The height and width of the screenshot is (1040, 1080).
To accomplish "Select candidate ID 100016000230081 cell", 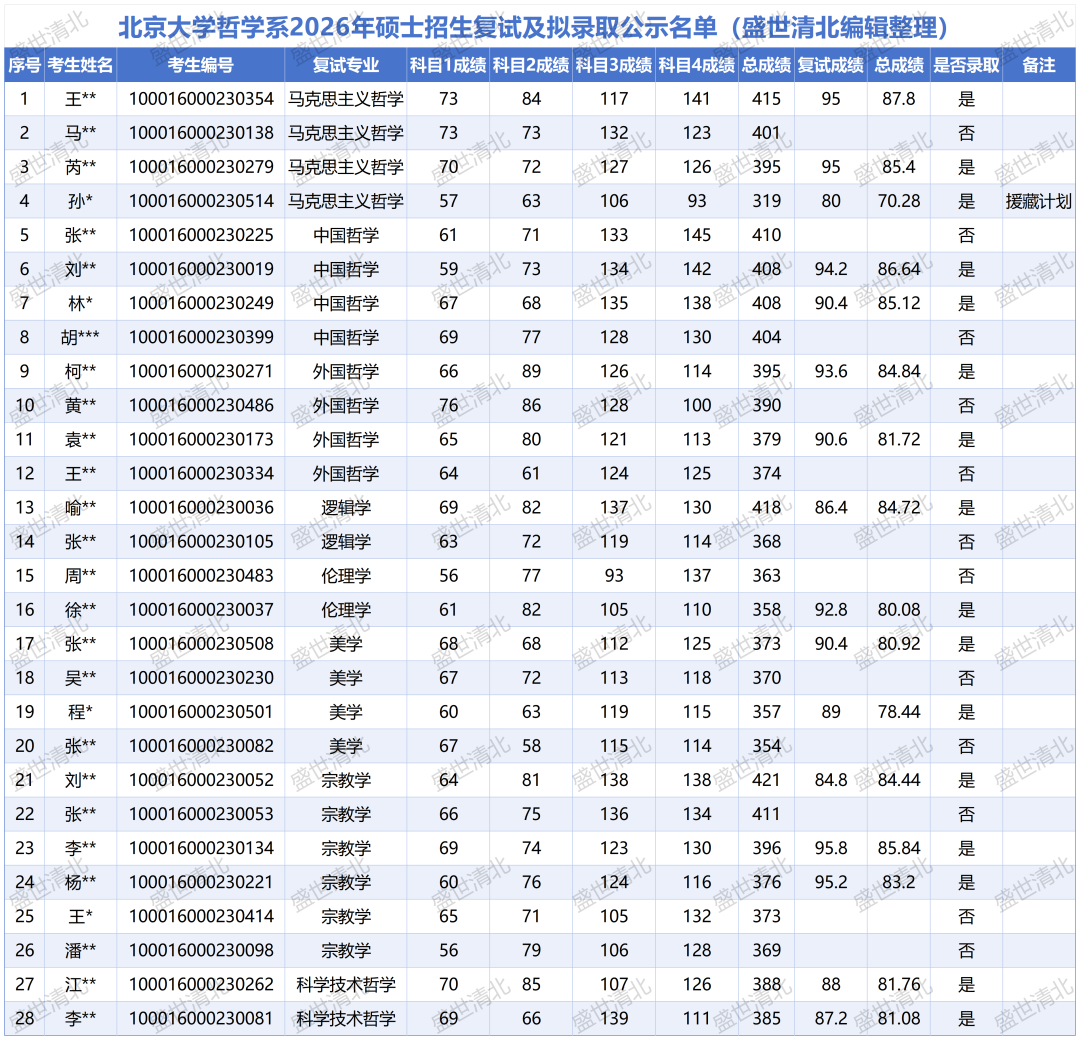I will pos(201,1018).
